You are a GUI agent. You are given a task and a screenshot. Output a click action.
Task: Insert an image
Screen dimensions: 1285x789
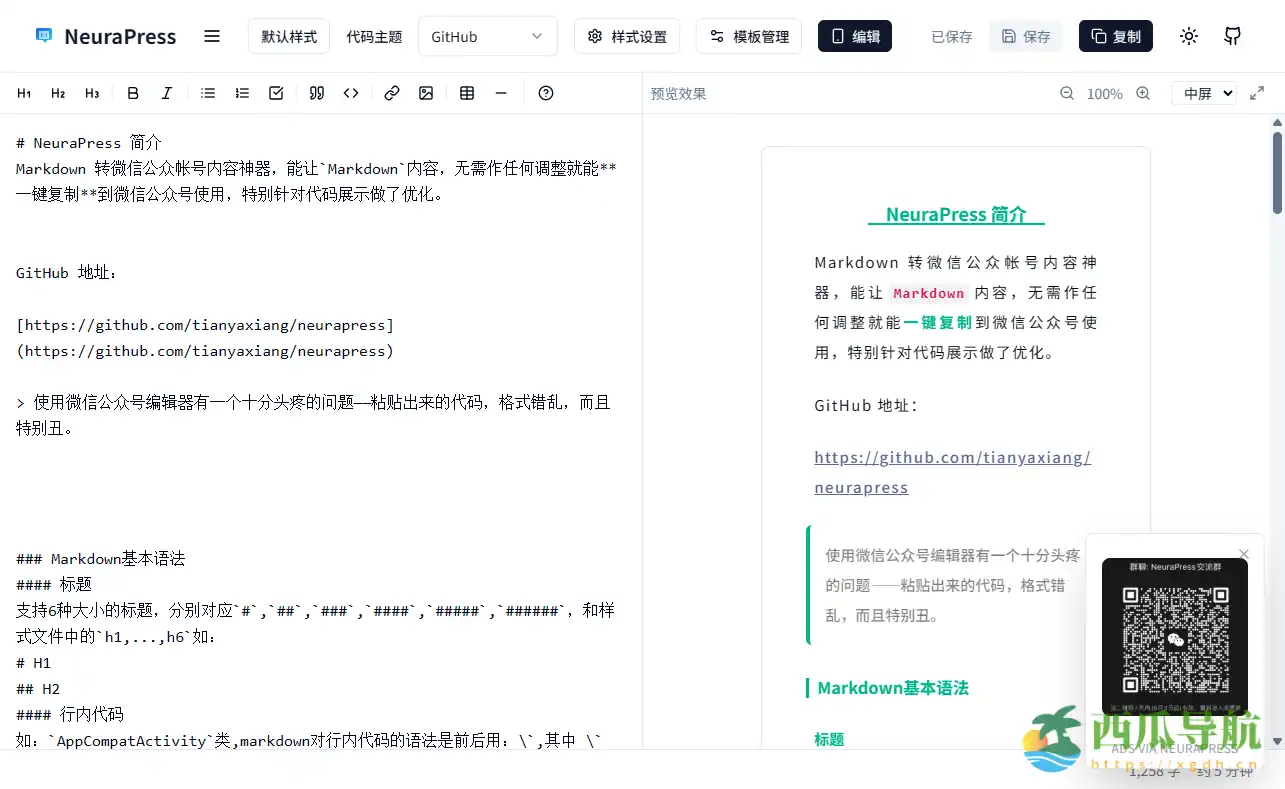(426, 92)
